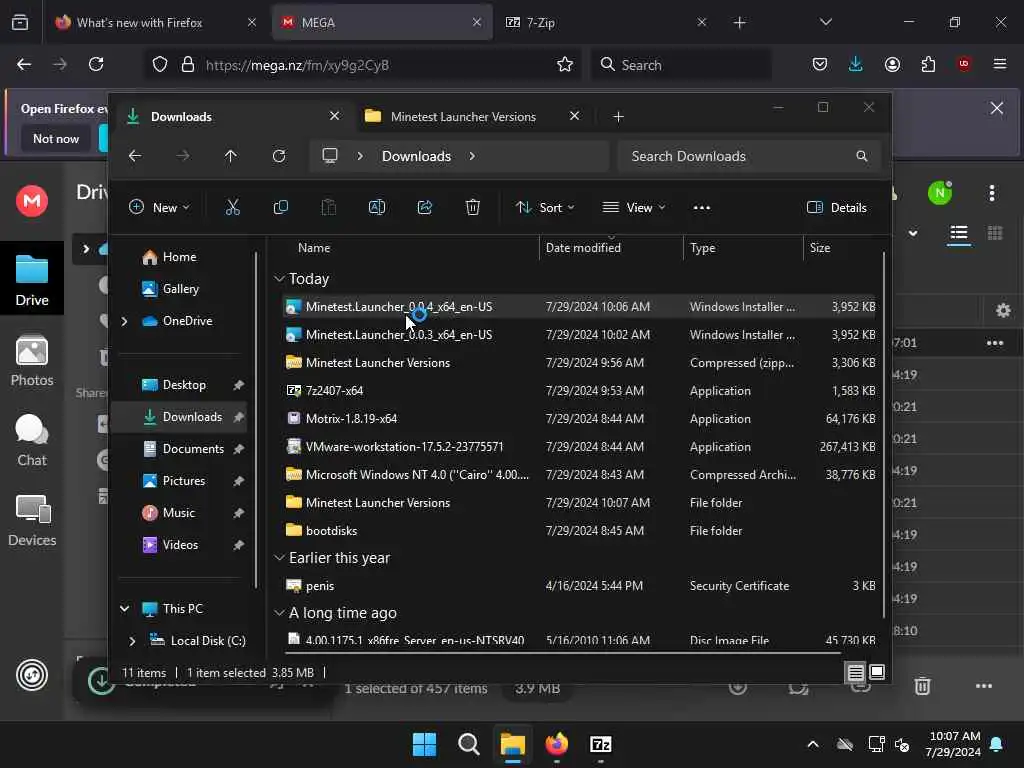Click the Not now button

(x=56, y=138)
